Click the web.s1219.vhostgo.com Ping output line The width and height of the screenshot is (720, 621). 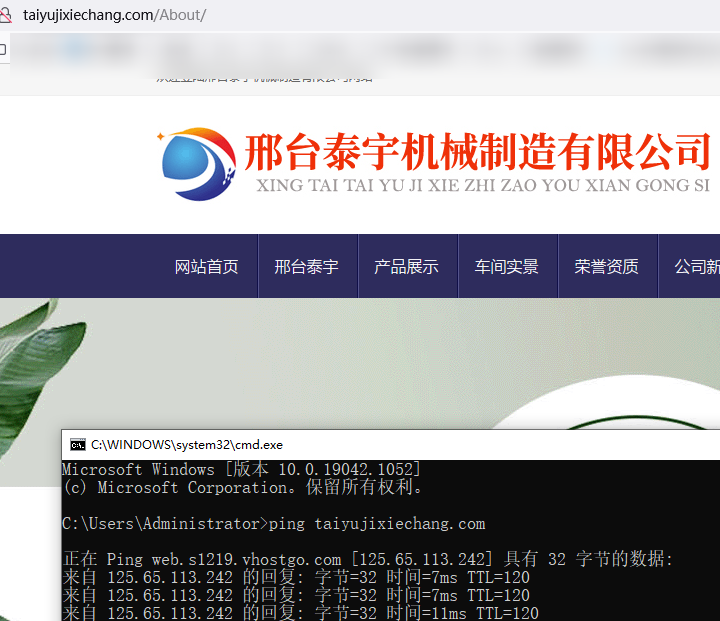tap(368, 560)
